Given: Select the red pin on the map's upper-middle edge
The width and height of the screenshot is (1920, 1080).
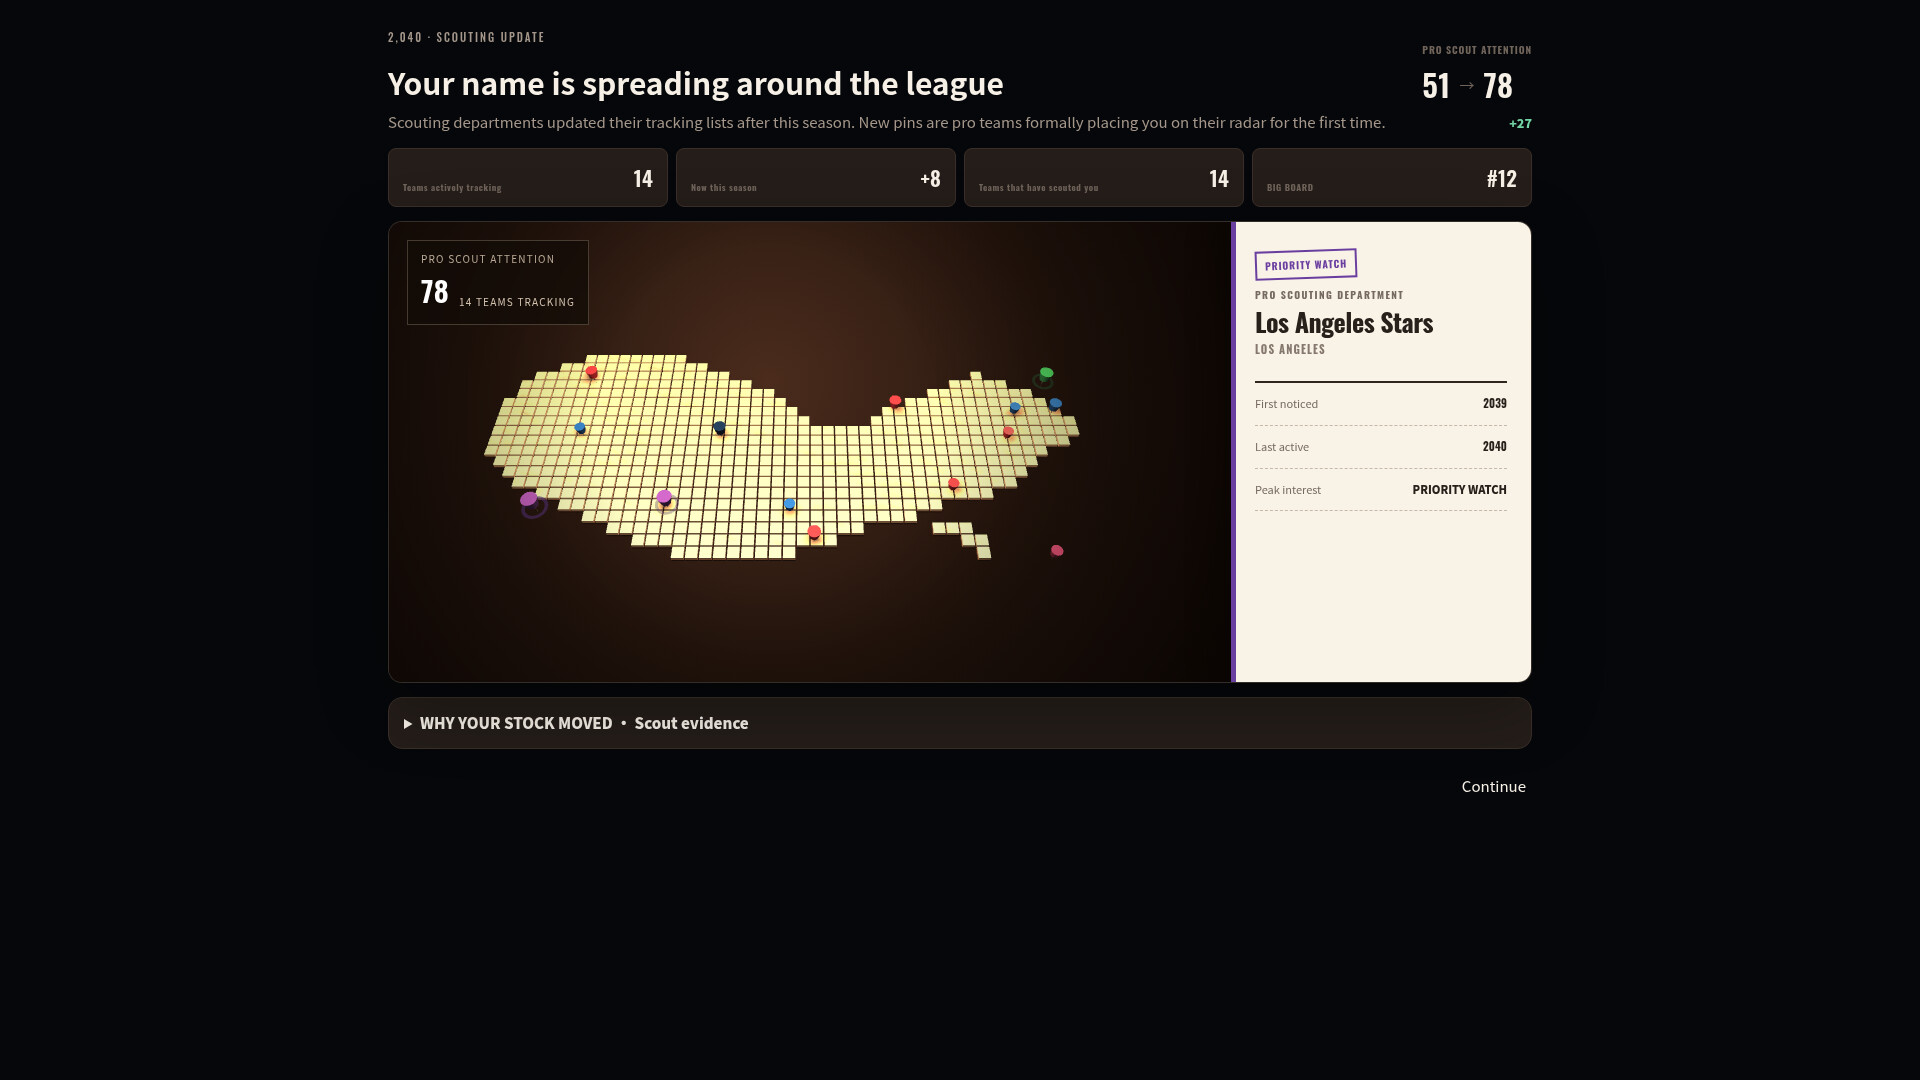Looking at the screenshot, I should (895, 401).
